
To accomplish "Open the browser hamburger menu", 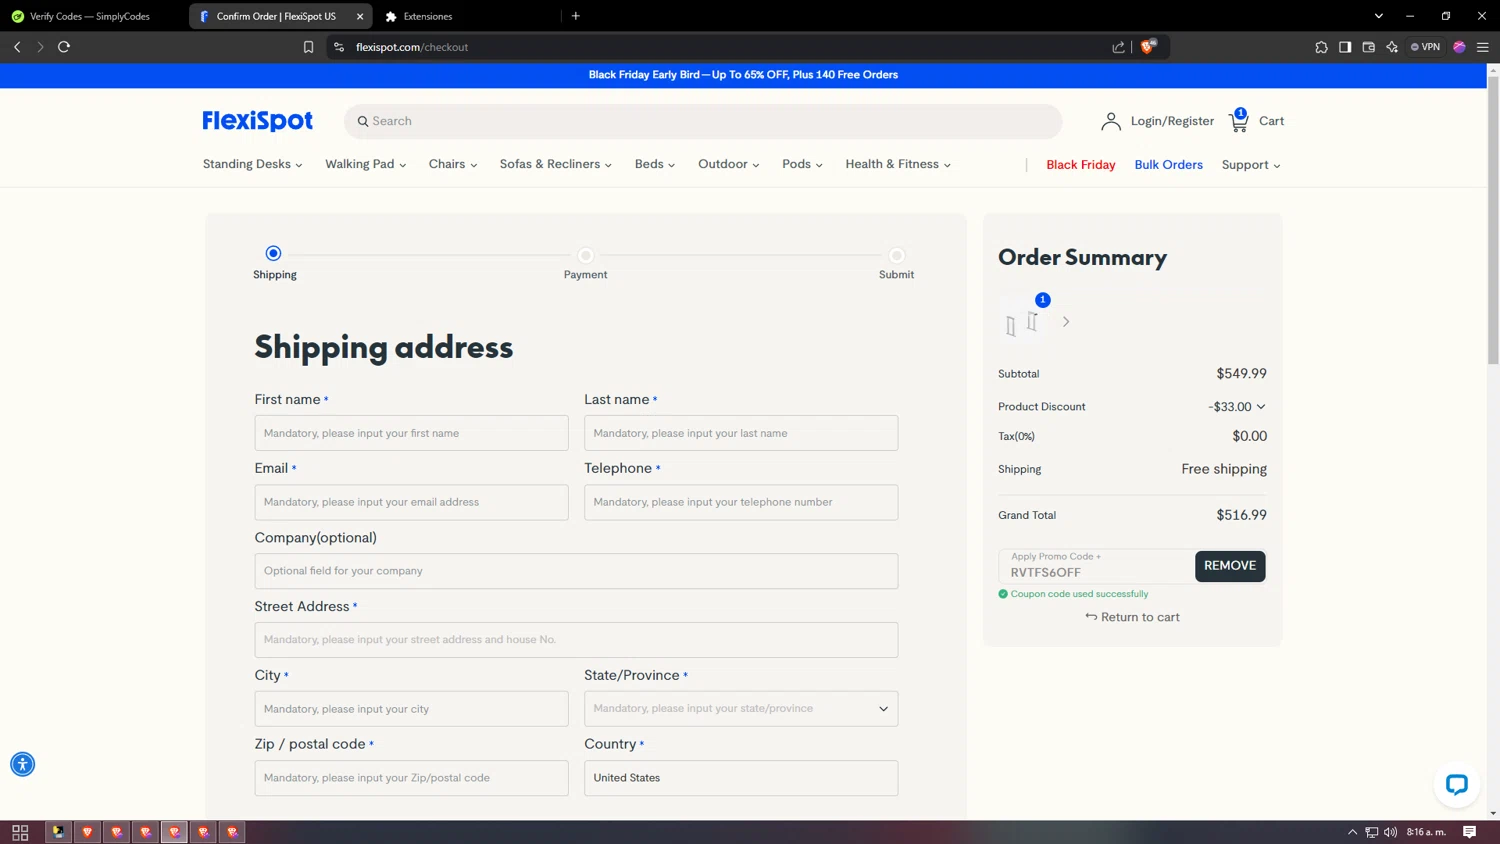I will pyautogui.click(x=1483, y=47).
